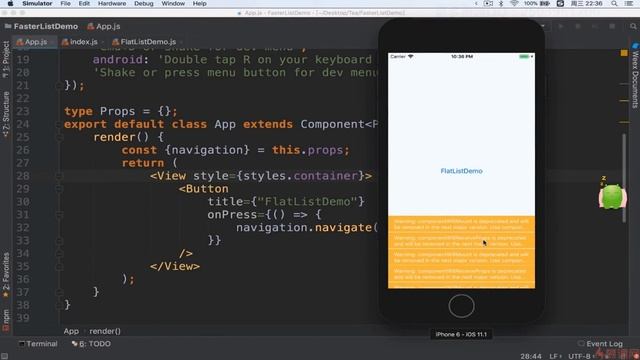The width and height of the screenshot is (640, 360).
Task: Click line number 28 in the gutter
Action: click(23, 176)
